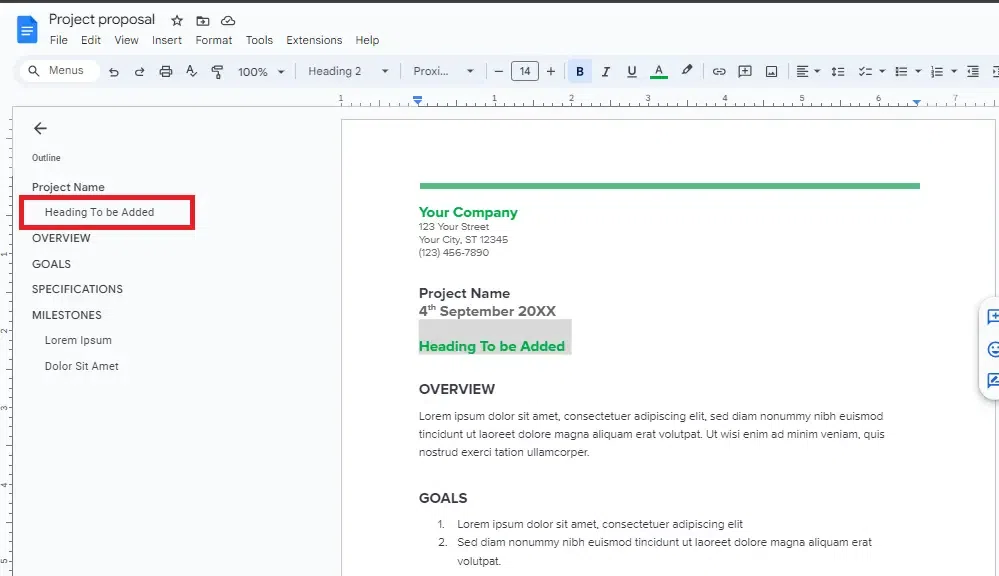Insert a bulleted list

901,71
